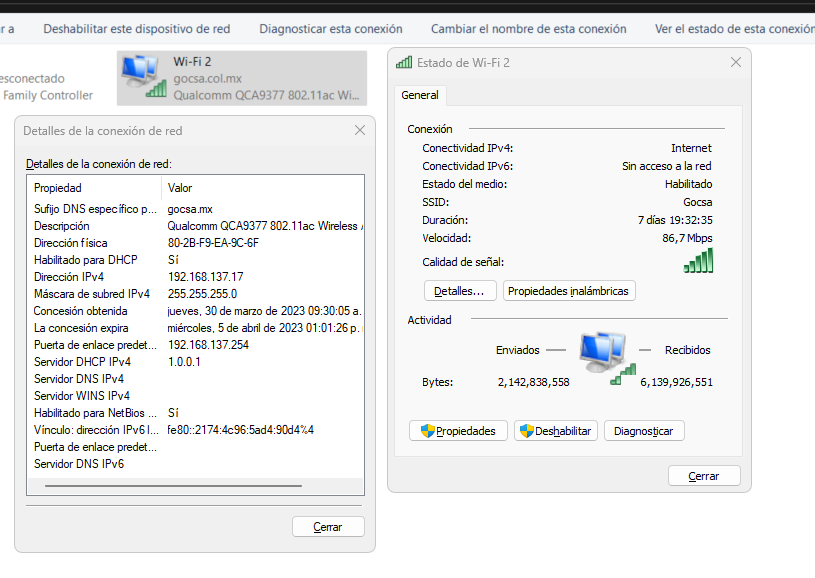Open Propiedades inalámbricas

(566, 290)
